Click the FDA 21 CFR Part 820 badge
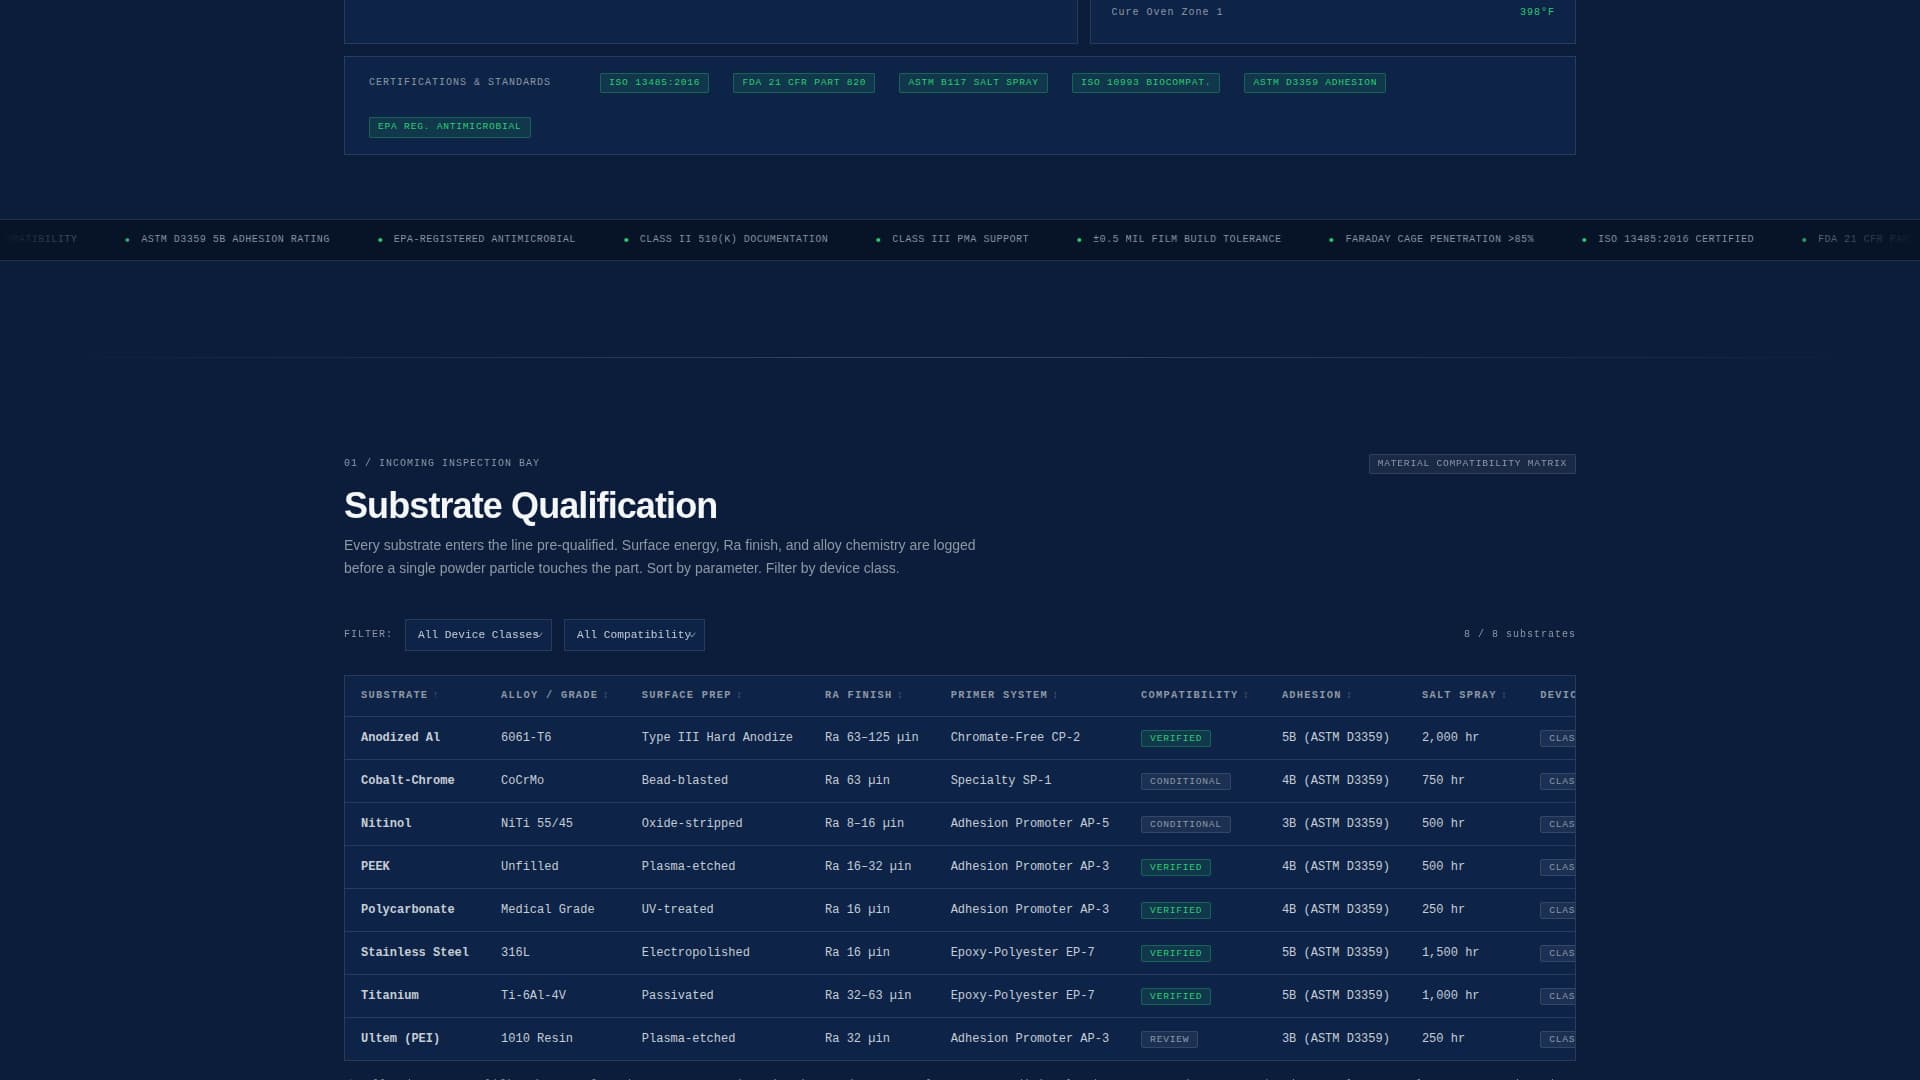This screenshot has height=1080, width=1920. (803, 83)
